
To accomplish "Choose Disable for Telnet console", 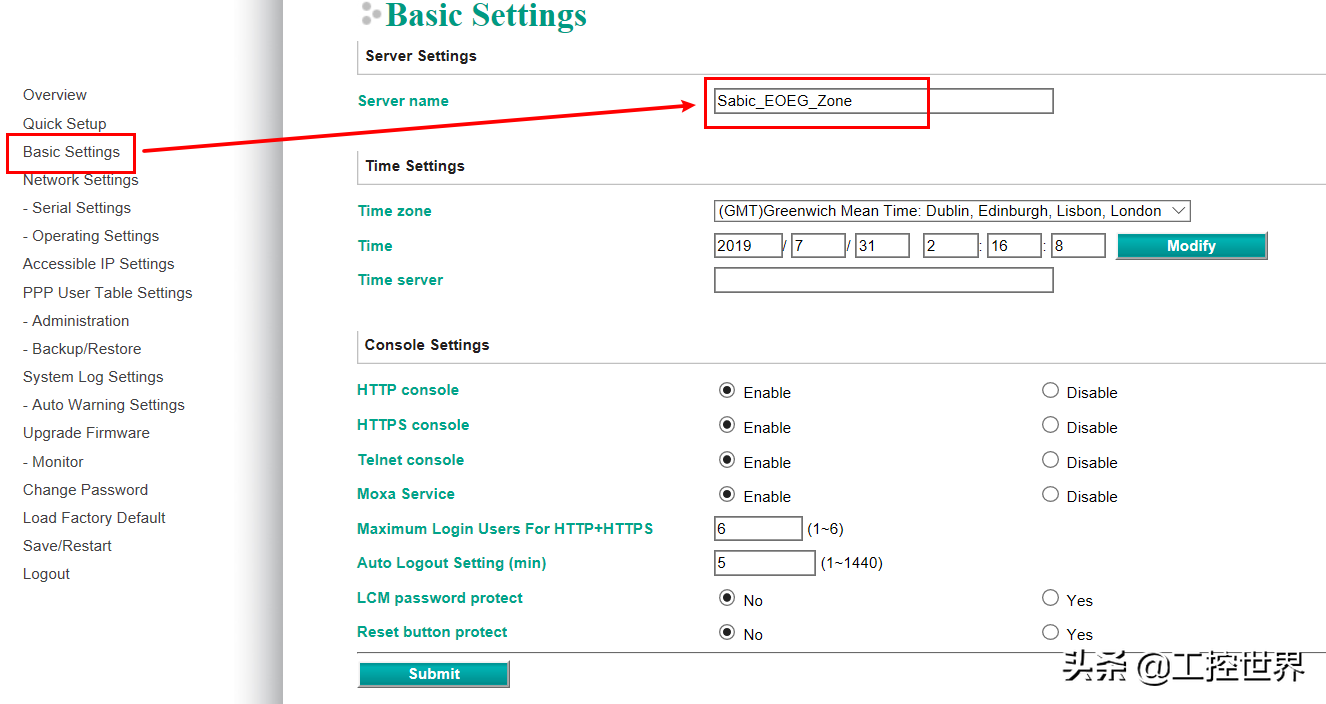I will (x=1050, y=460).
